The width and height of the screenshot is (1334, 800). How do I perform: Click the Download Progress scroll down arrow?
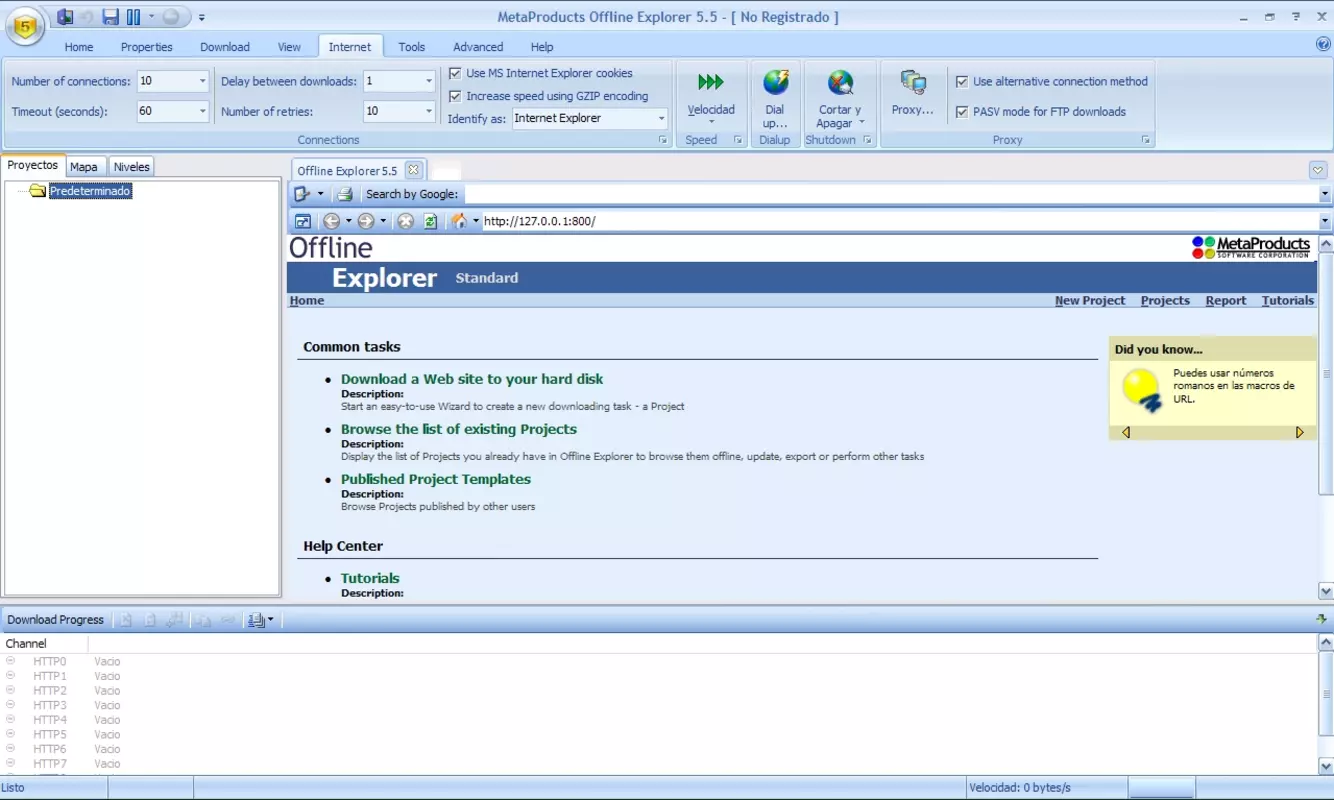click(1326, 766)
